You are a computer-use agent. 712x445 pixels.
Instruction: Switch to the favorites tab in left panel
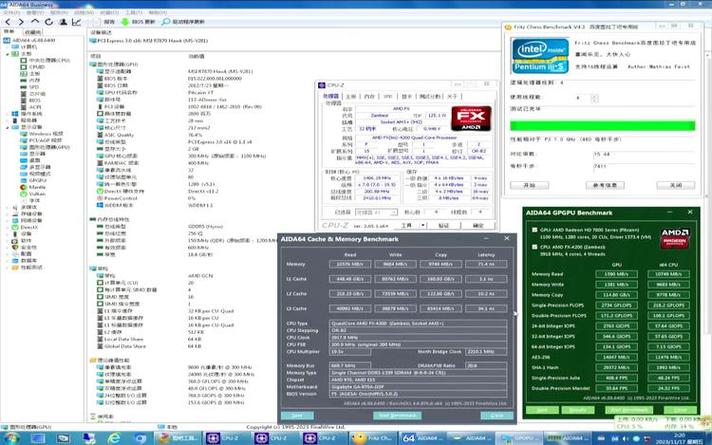coord(32,32)
